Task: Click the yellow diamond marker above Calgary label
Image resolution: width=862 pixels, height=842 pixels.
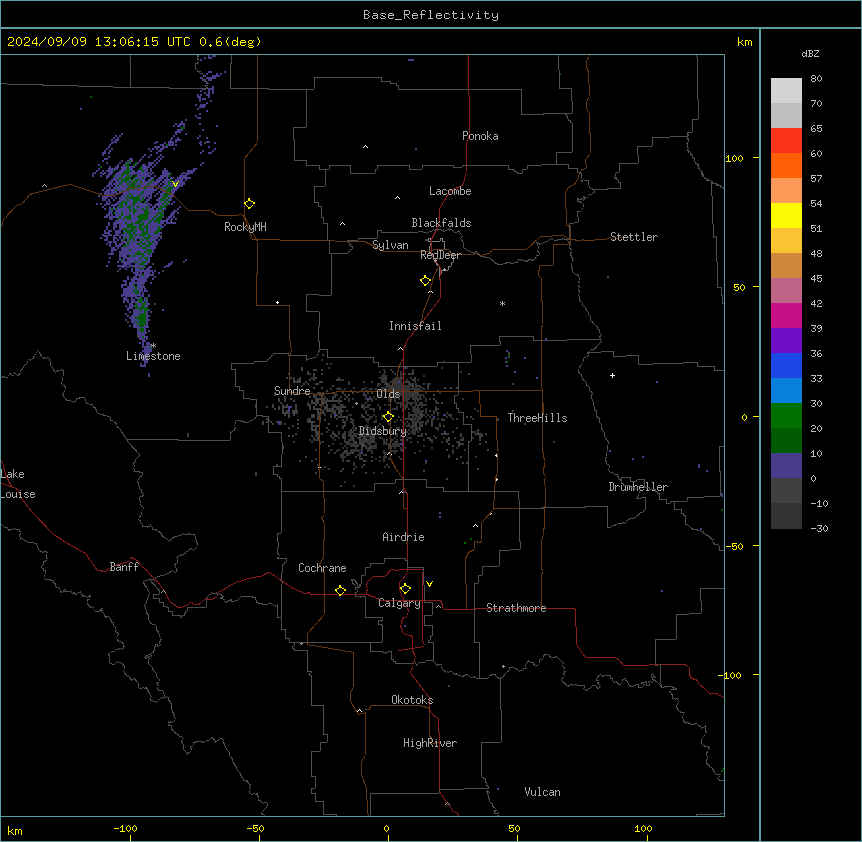Action: (405, 589)
